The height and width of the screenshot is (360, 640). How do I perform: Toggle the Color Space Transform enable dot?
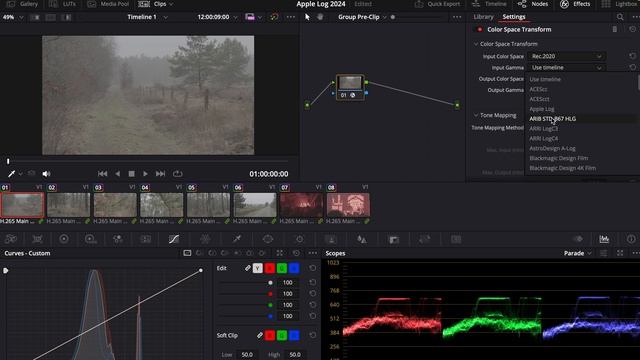480,29
